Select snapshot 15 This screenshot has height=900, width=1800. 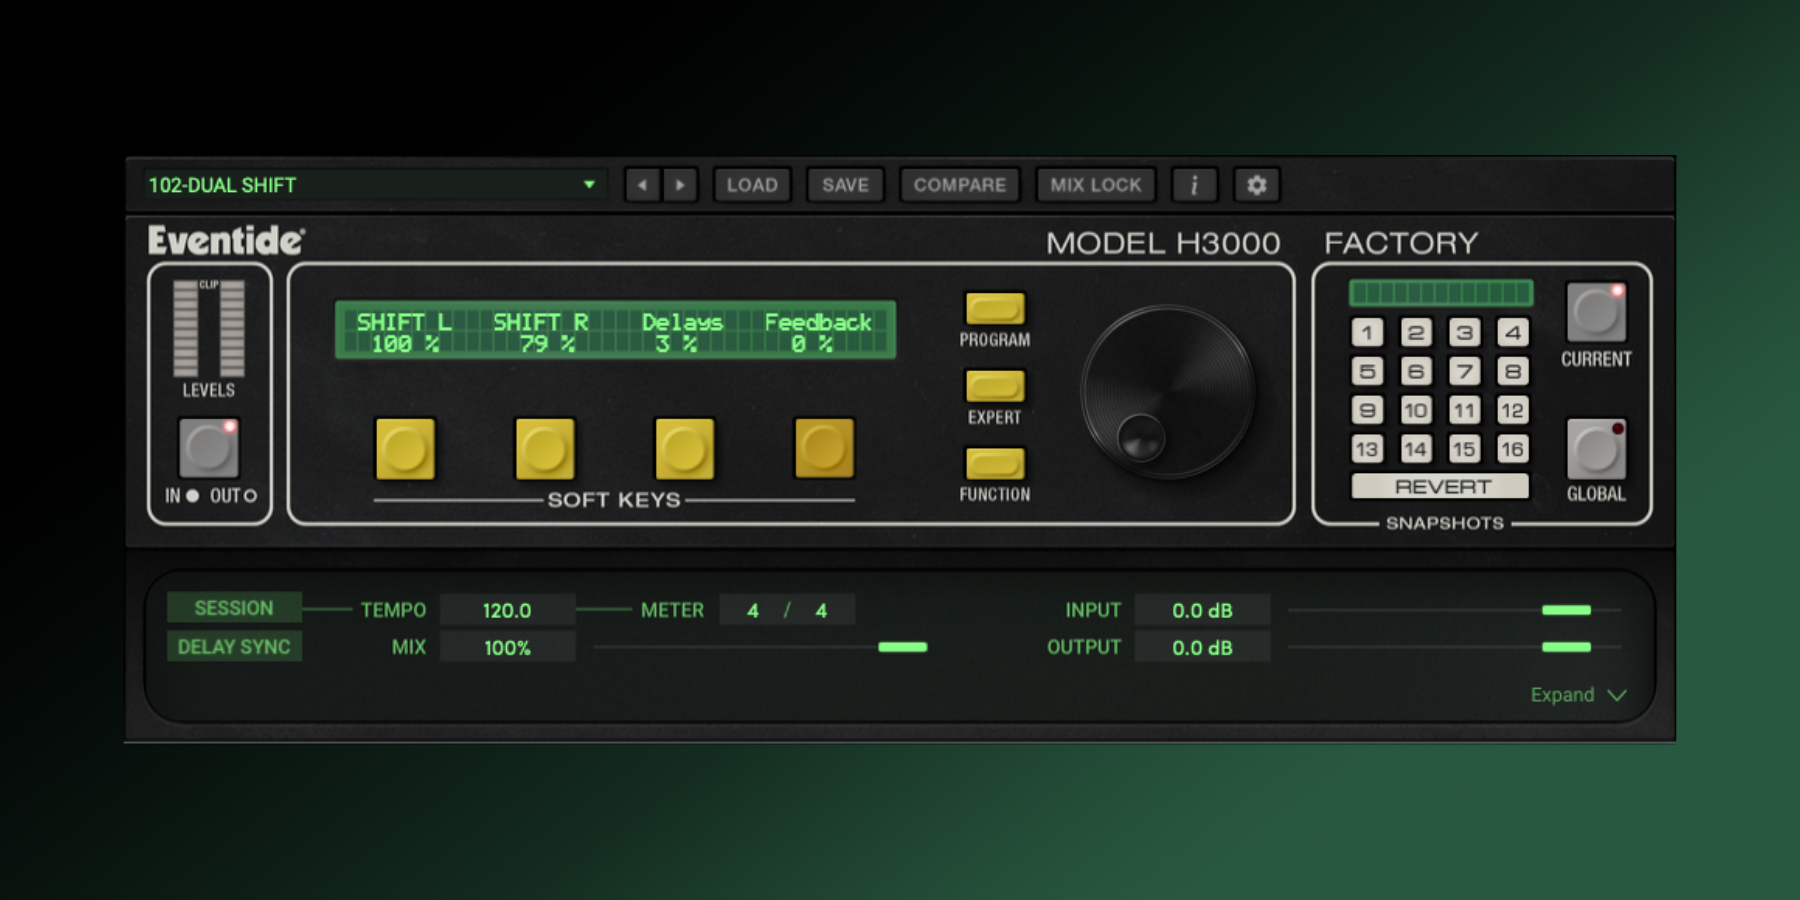(1464, 449)
